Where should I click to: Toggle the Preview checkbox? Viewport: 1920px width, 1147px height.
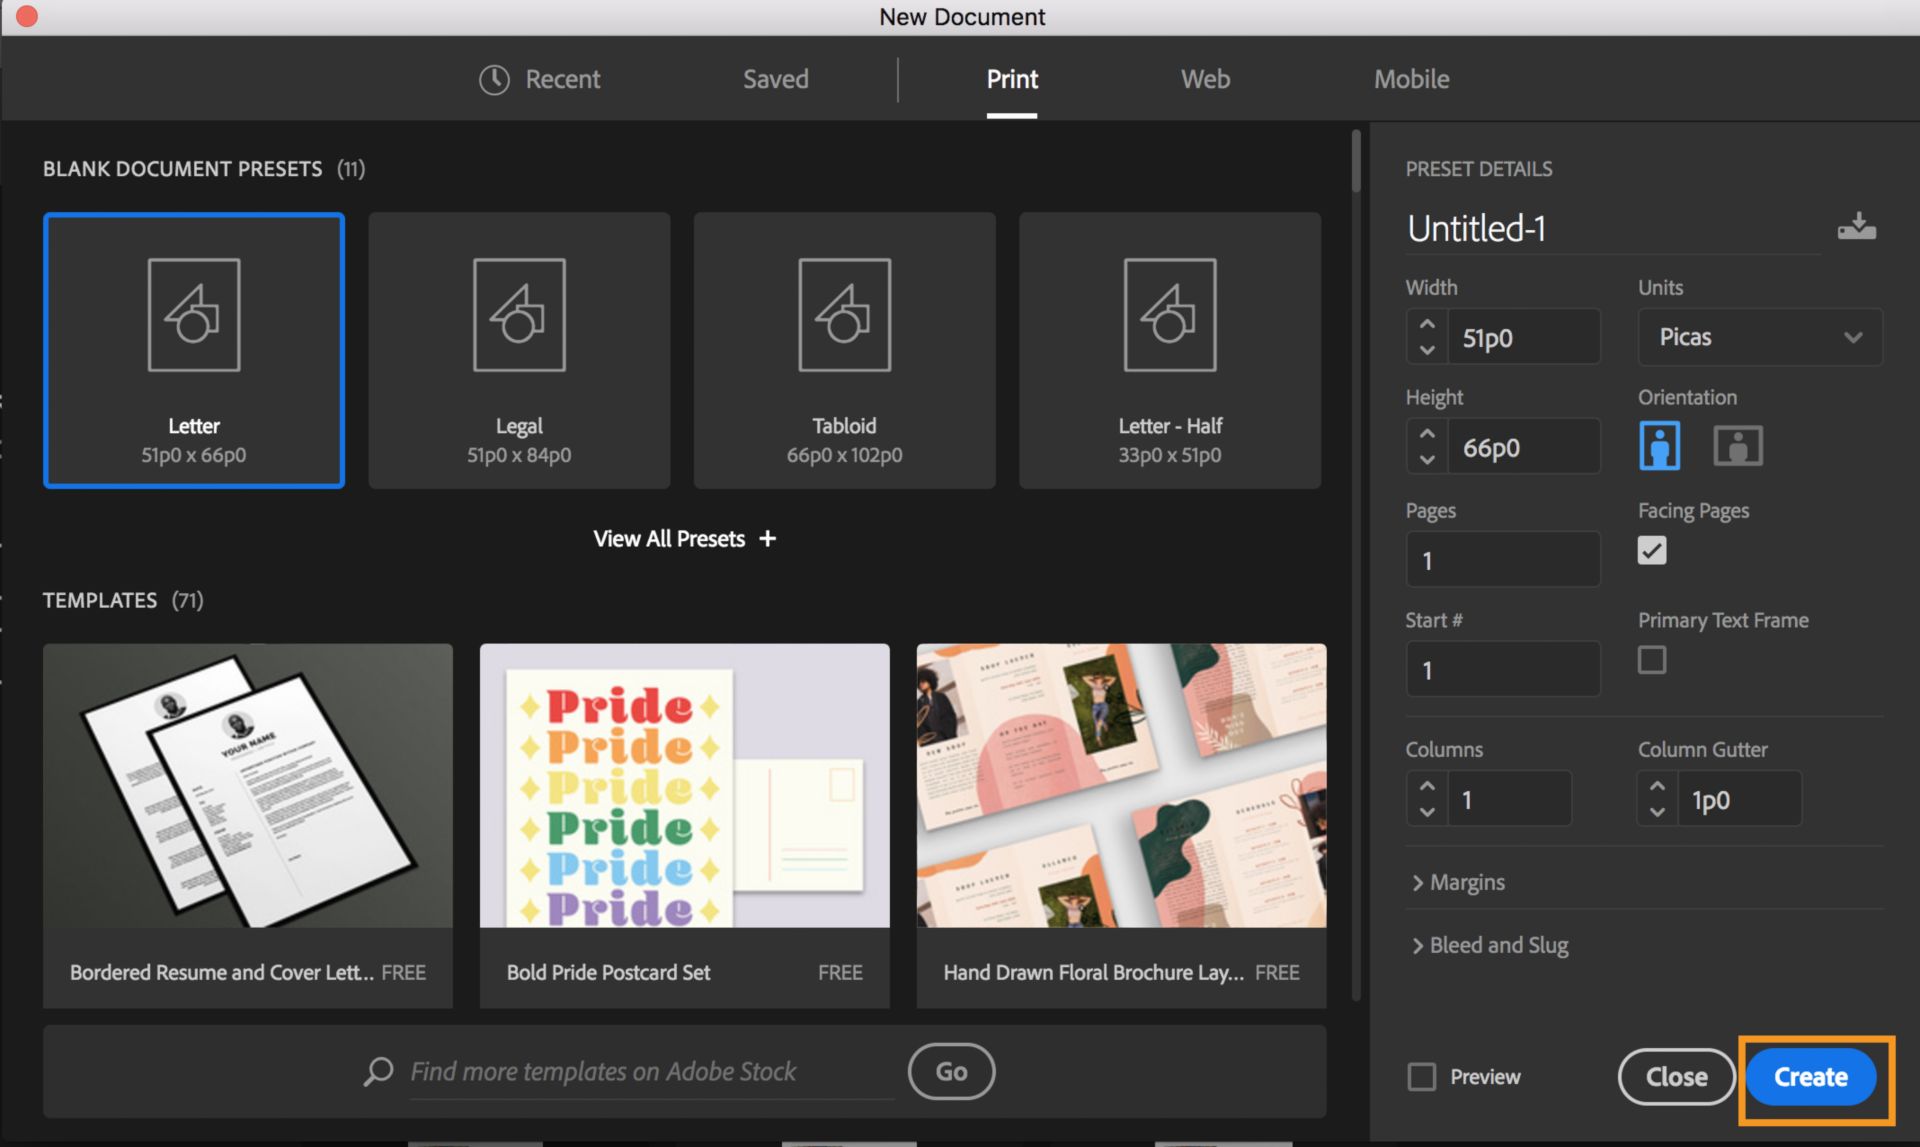point(1422,1077)
